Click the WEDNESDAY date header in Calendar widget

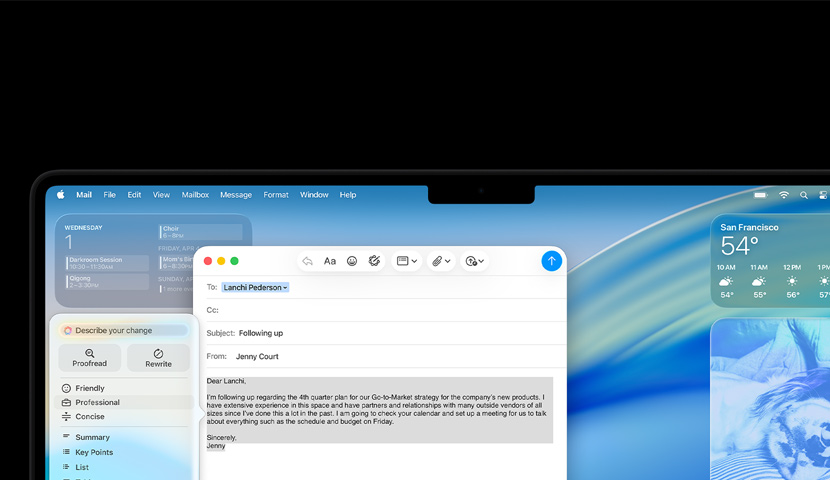click(84, 228)
